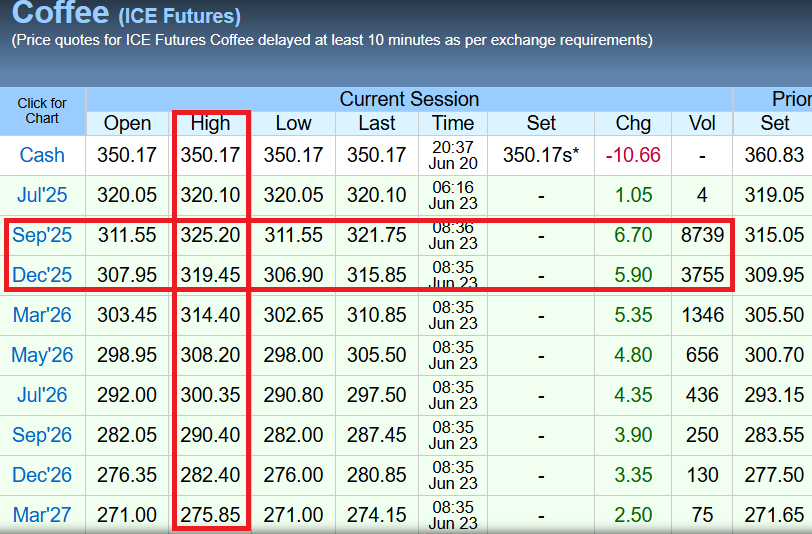Select Cash change value -10.66

coord(633,155)
